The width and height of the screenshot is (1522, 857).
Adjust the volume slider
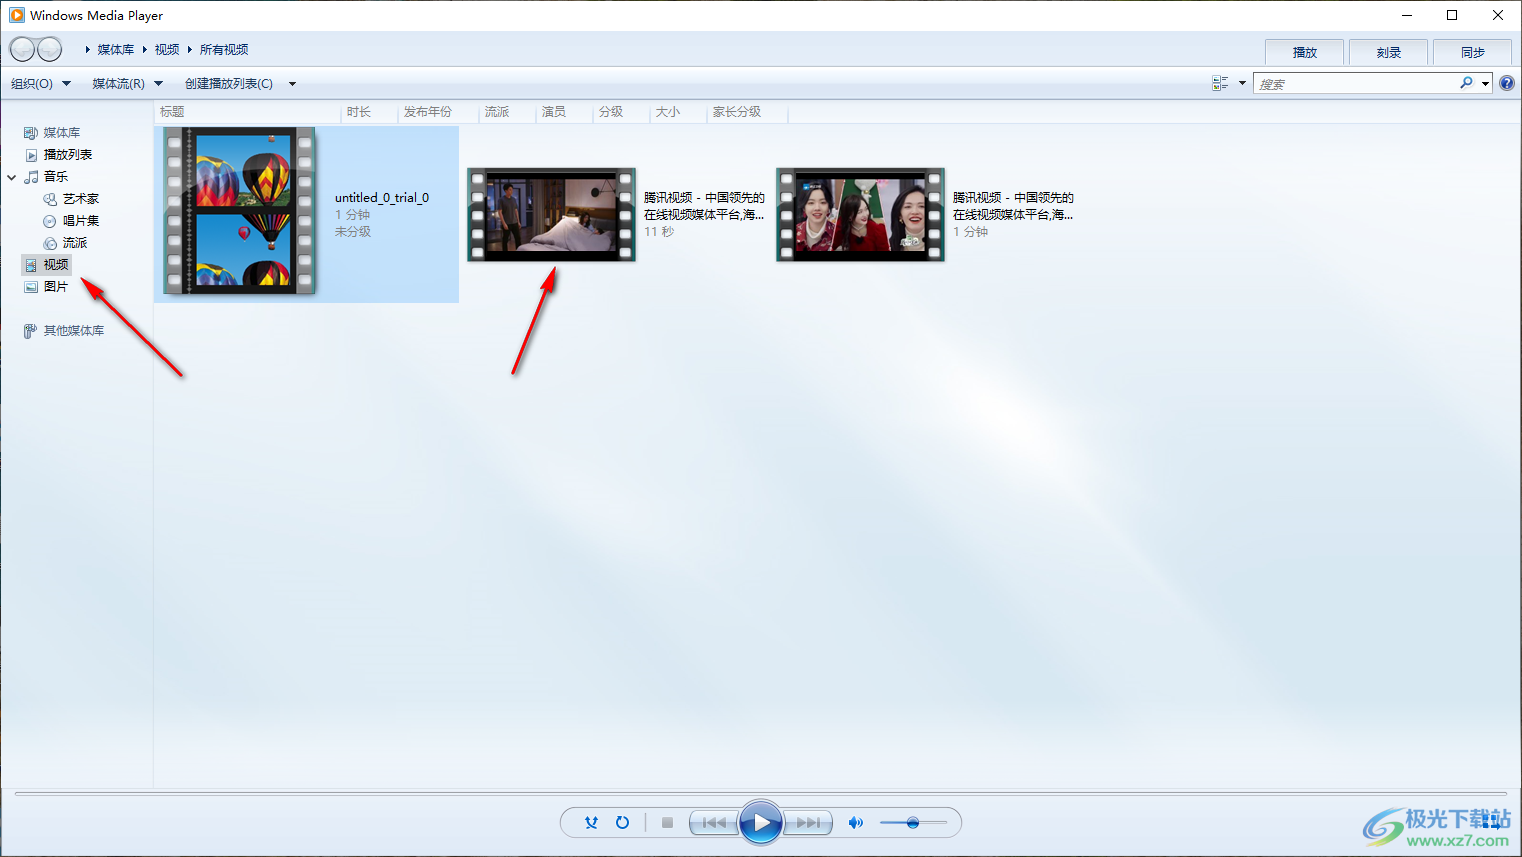[x=913, y=823]
